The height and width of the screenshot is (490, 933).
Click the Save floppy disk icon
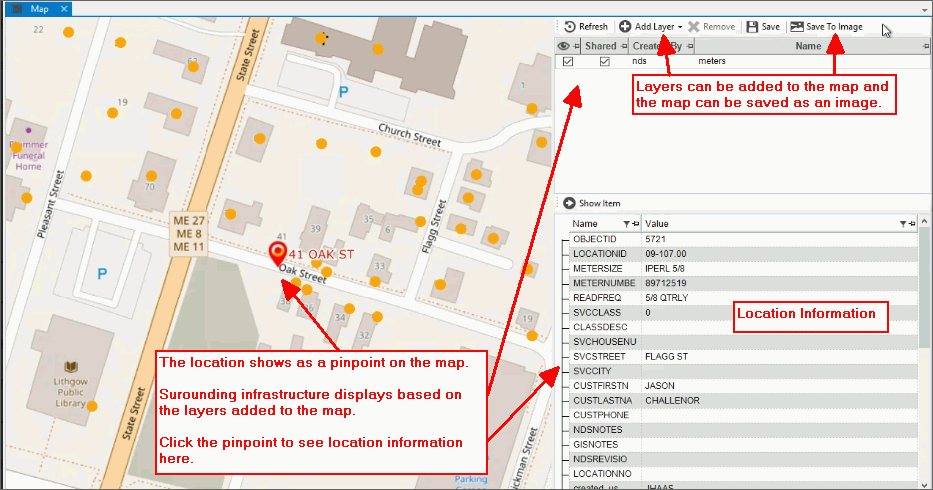click(x=751, y=27)
